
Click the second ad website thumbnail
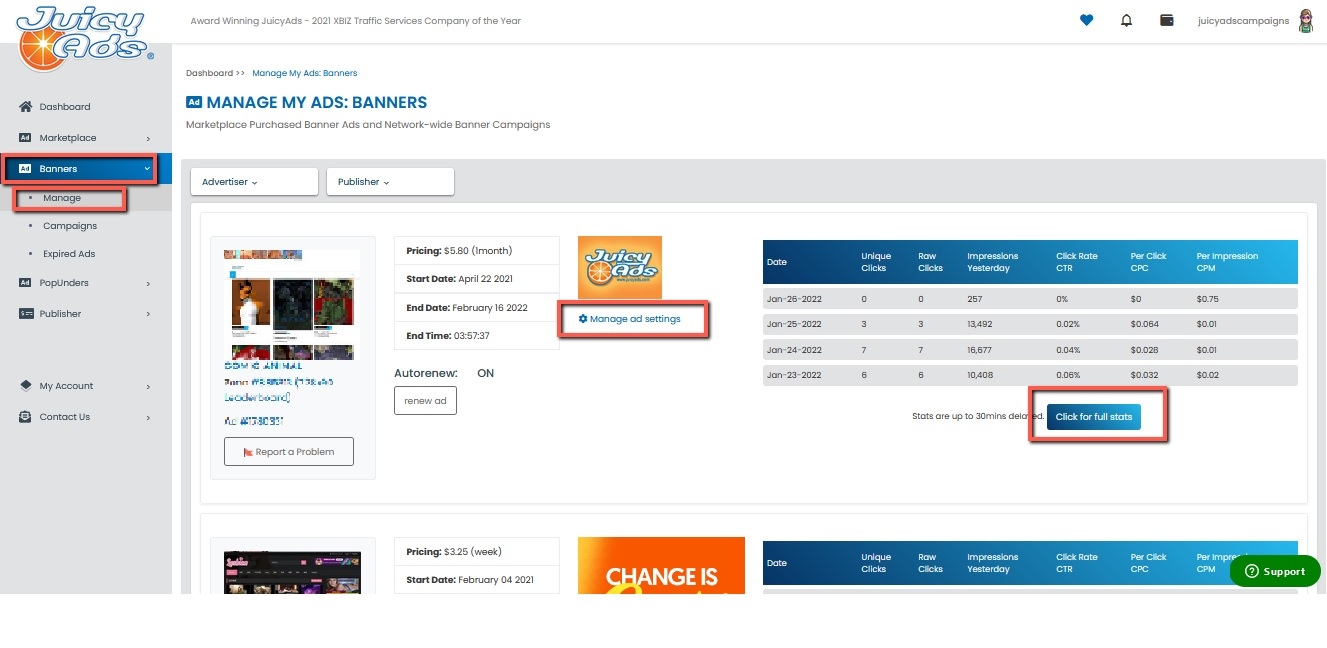pyautogui.click(x=292, y=573)
